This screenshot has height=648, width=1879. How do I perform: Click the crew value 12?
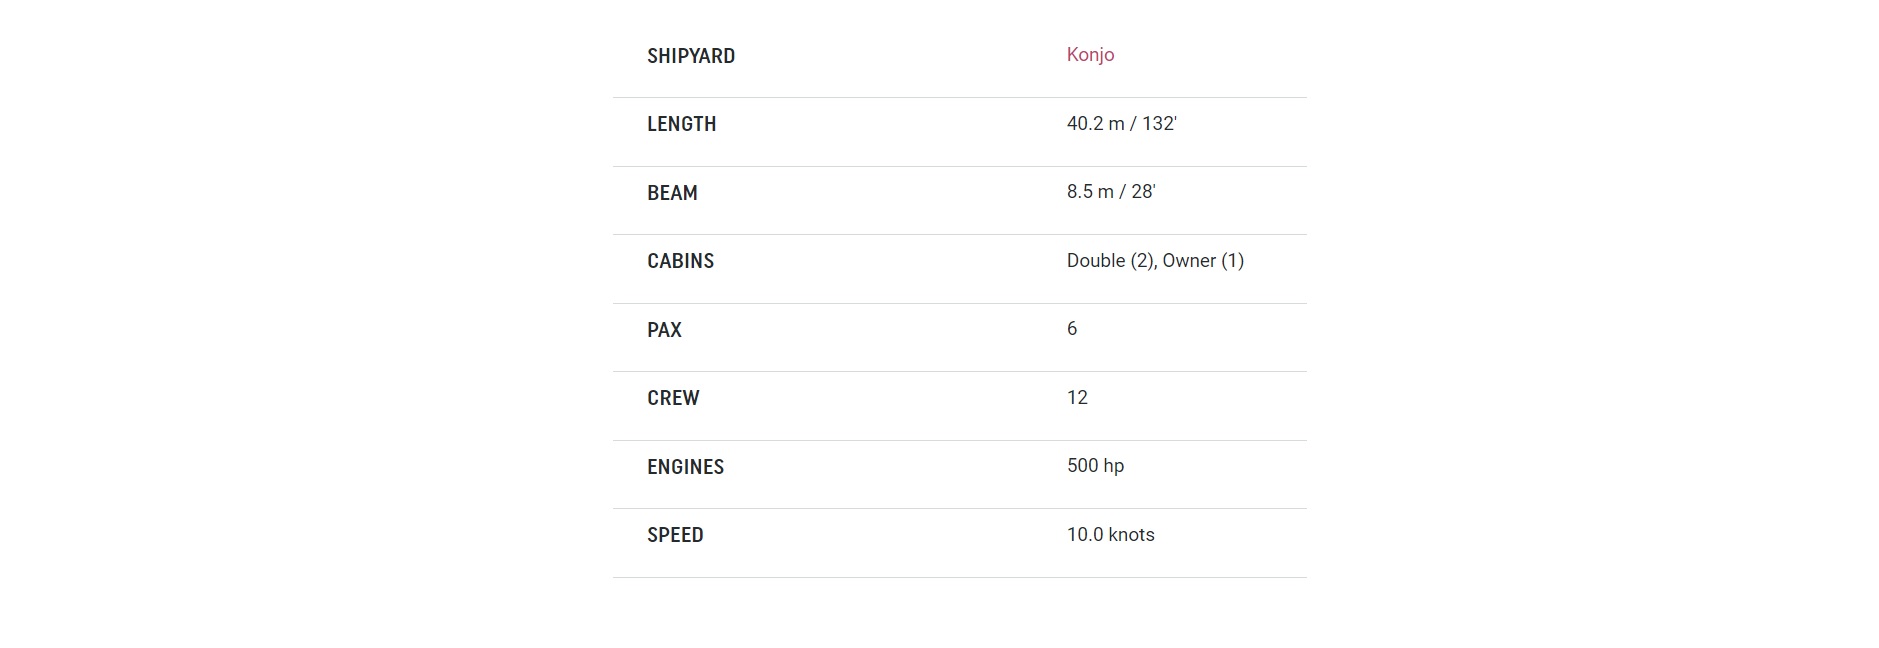coord(1077,397)
